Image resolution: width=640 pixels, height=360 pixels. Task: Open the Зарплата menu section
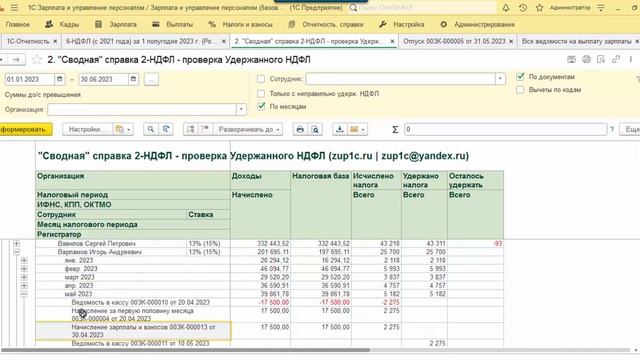click(116, 24)
